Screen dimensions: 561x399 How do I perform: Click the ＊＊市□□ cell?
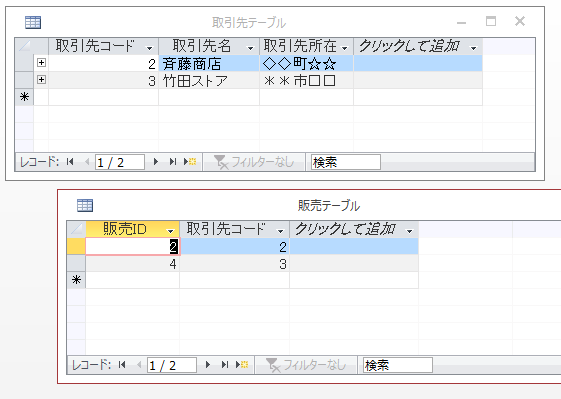click(x=306, y=80)
